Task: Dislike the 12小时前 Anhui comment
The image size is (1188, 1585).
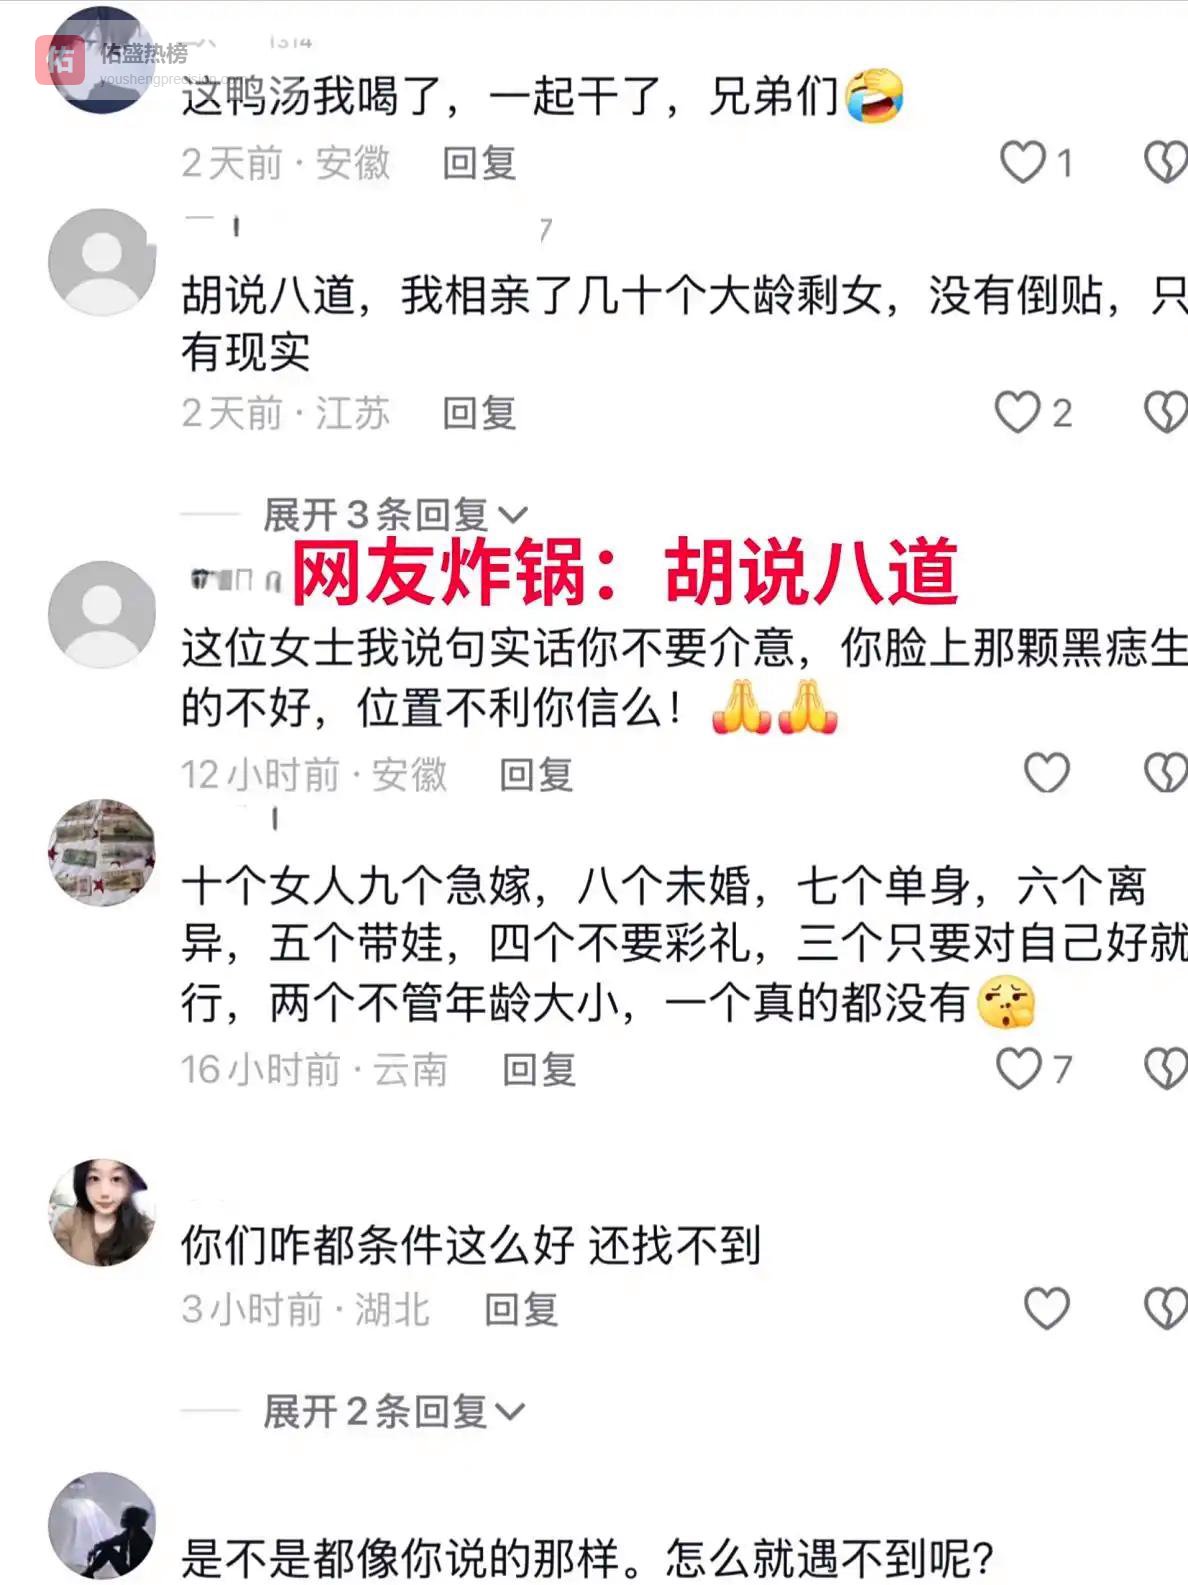Action: [1166, 772]
